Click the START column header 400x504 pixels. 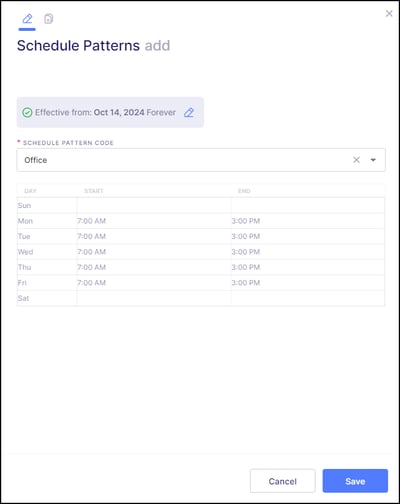(x=94, y=191)
